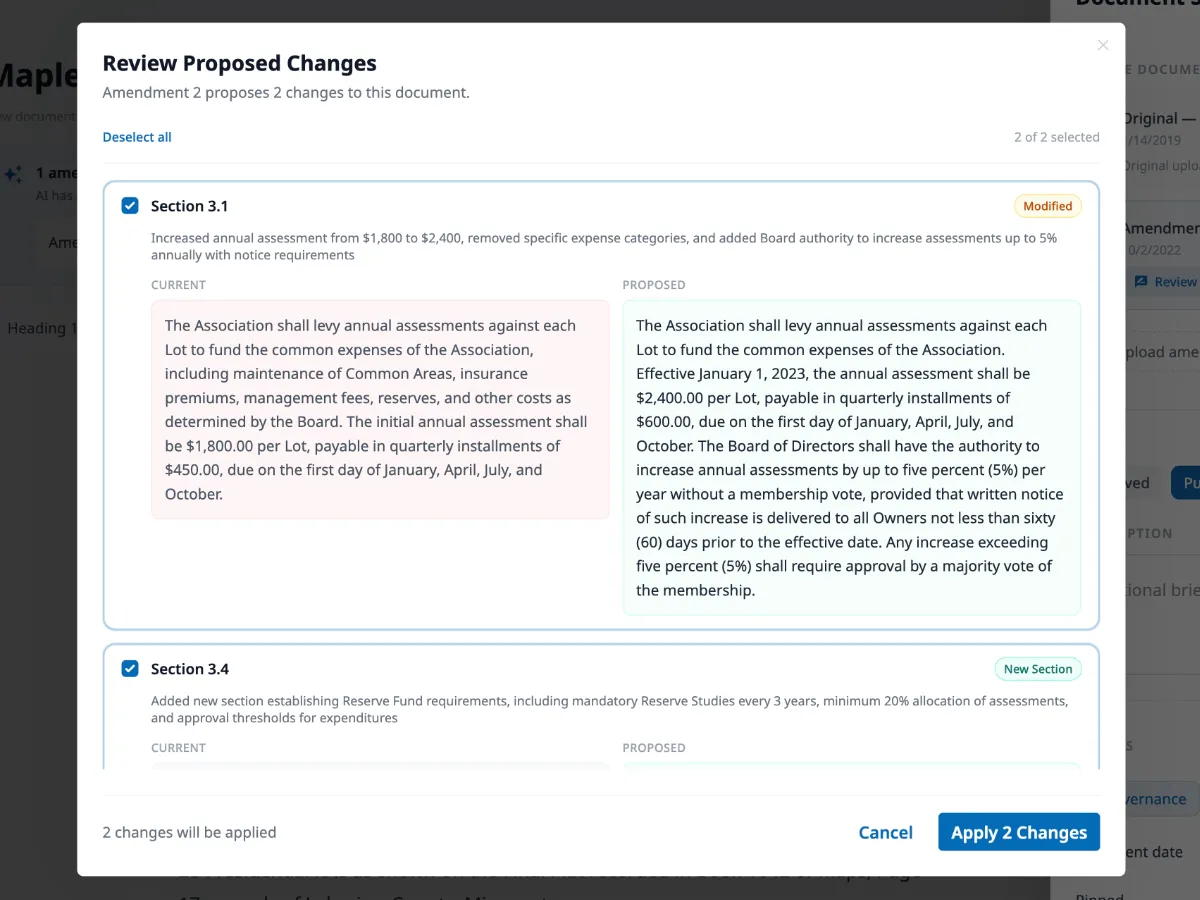Dismiss the dialog using the X icon
The height and width of the screenshot is (900, 1200).
click(1103, 45)
